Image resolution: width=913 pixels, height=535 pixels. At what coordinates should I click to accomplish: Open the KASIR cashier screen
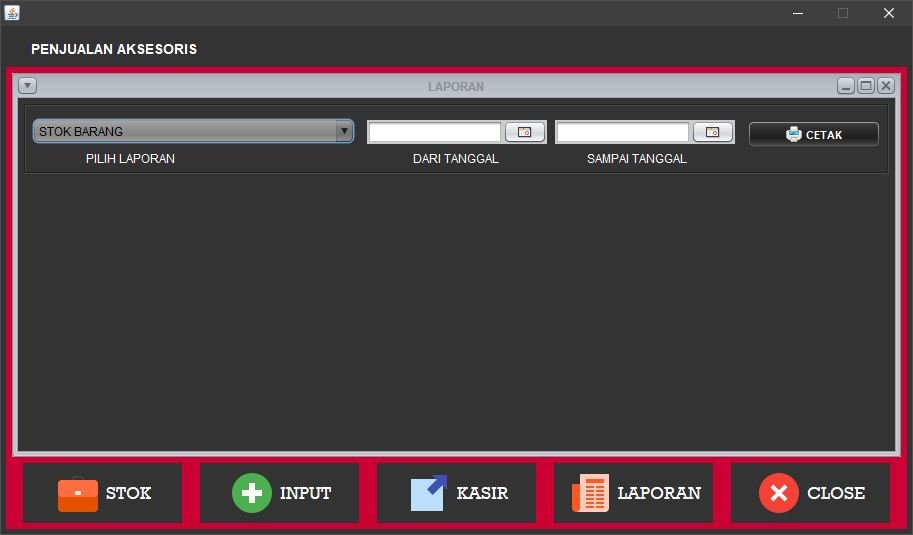(457, 493)
